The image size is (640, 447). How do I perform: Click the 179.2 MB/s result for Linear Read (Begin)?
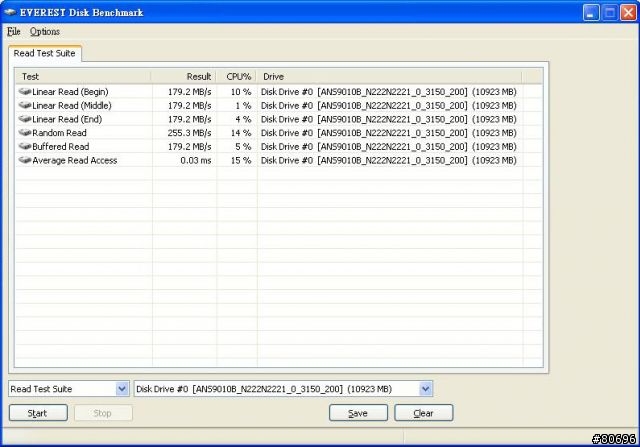click(x=190, y=92)
